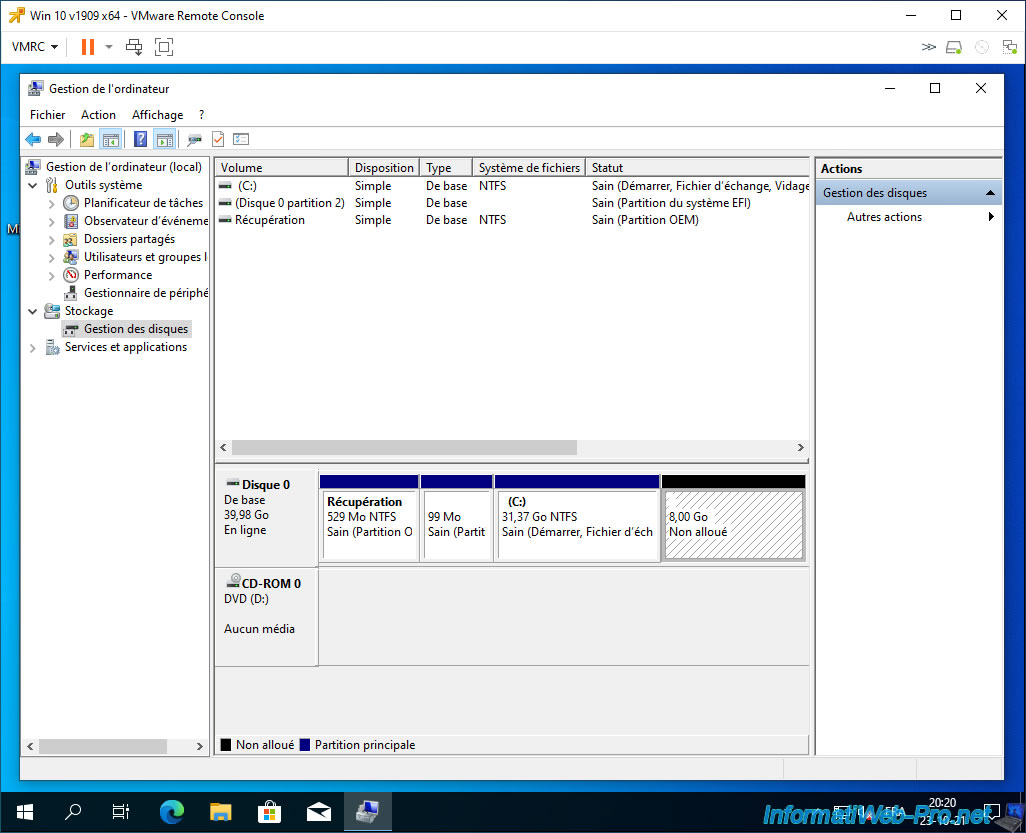Screen dimensions: 1026x833
Task: Enter VMRC full screen mode
Action: coord(164,47)
